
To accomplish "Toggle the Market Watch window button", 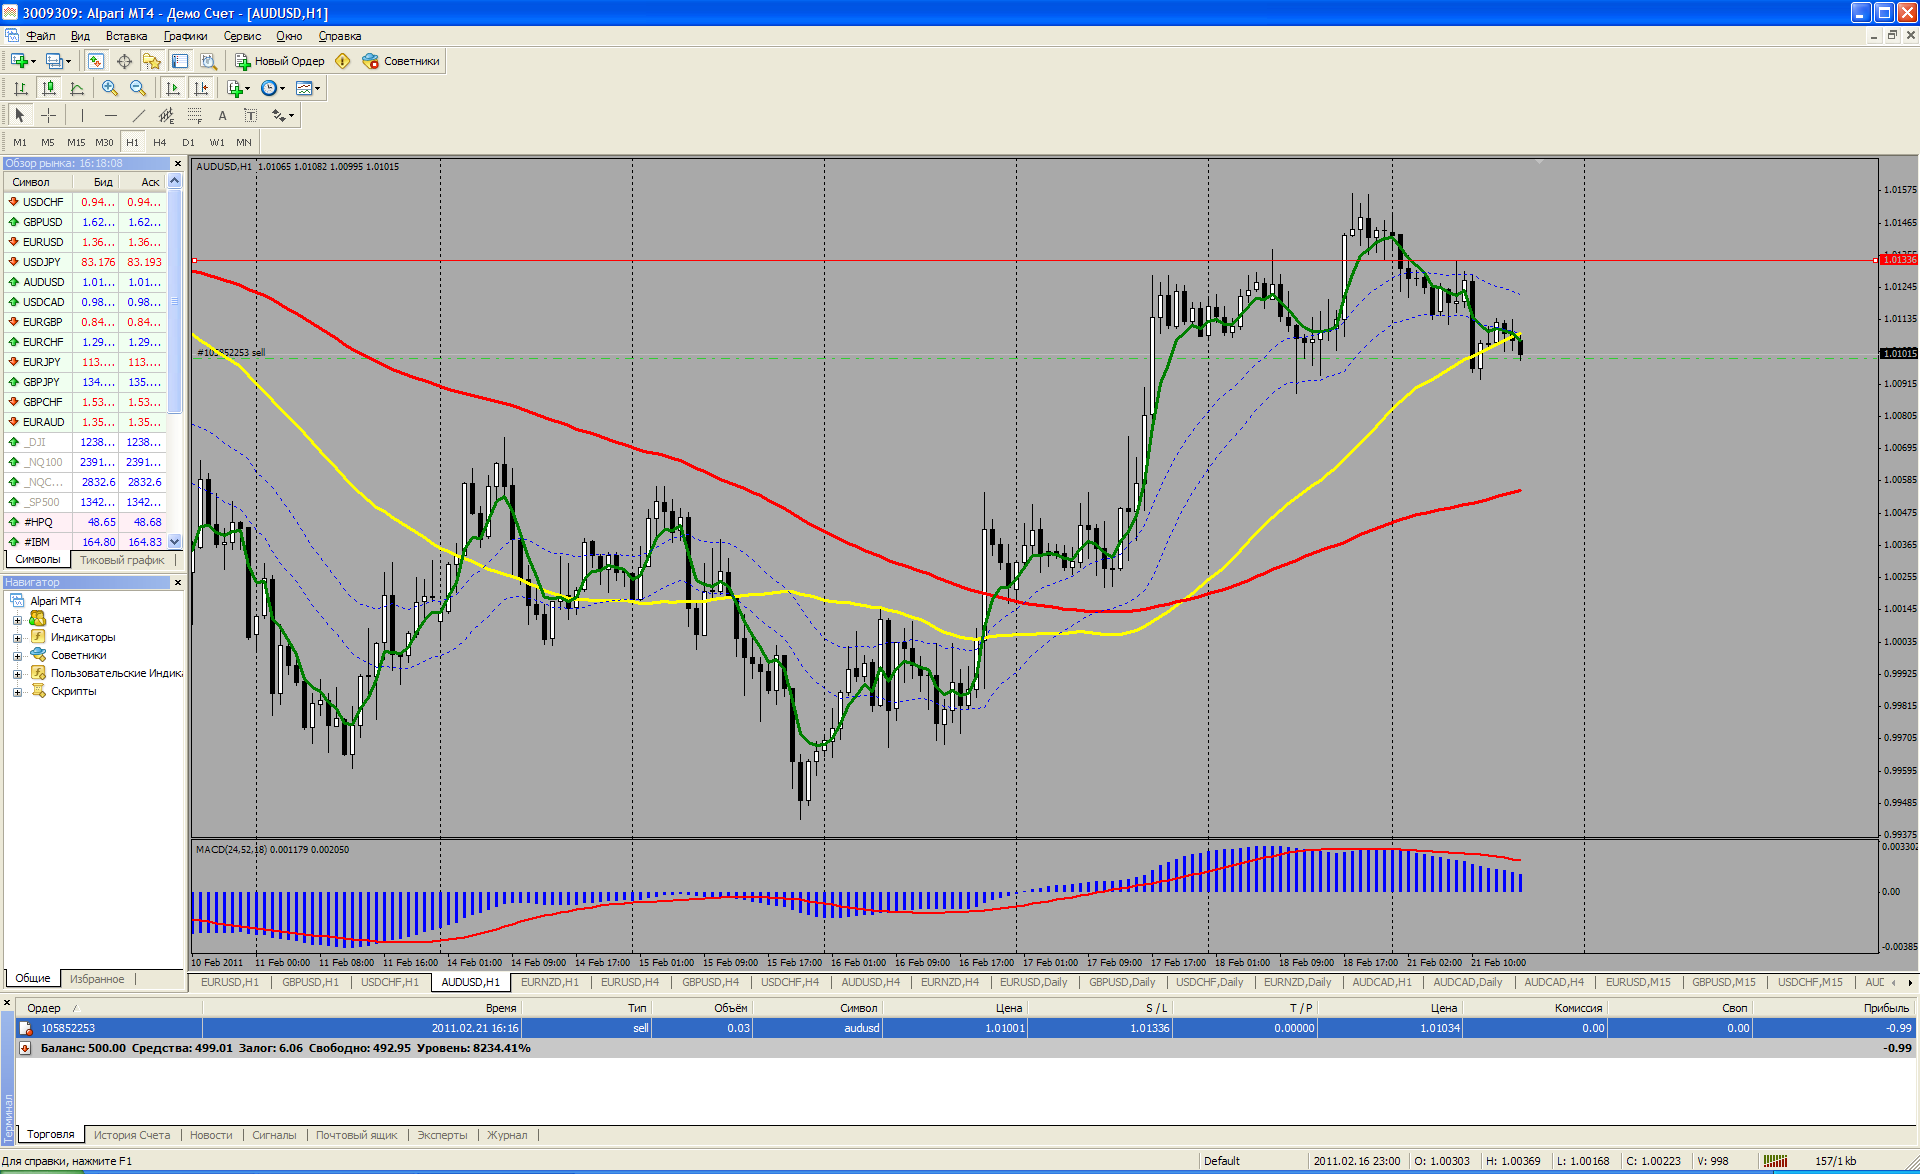I will (x=96, y=61).
